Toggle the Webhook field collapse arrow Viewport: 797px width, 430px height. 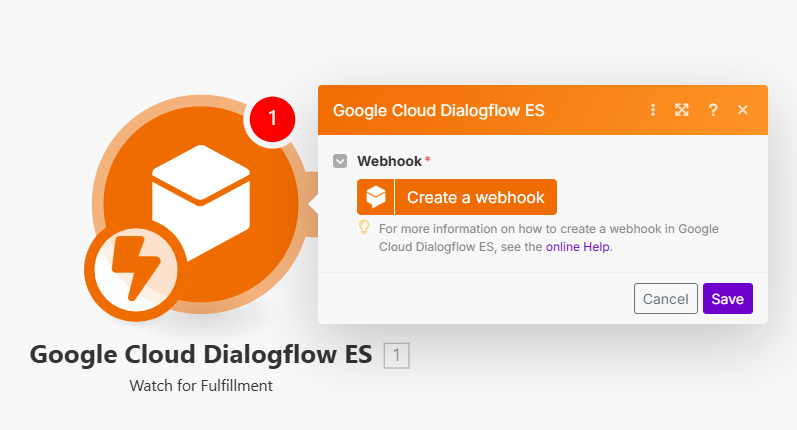click(x=340, y=161)
